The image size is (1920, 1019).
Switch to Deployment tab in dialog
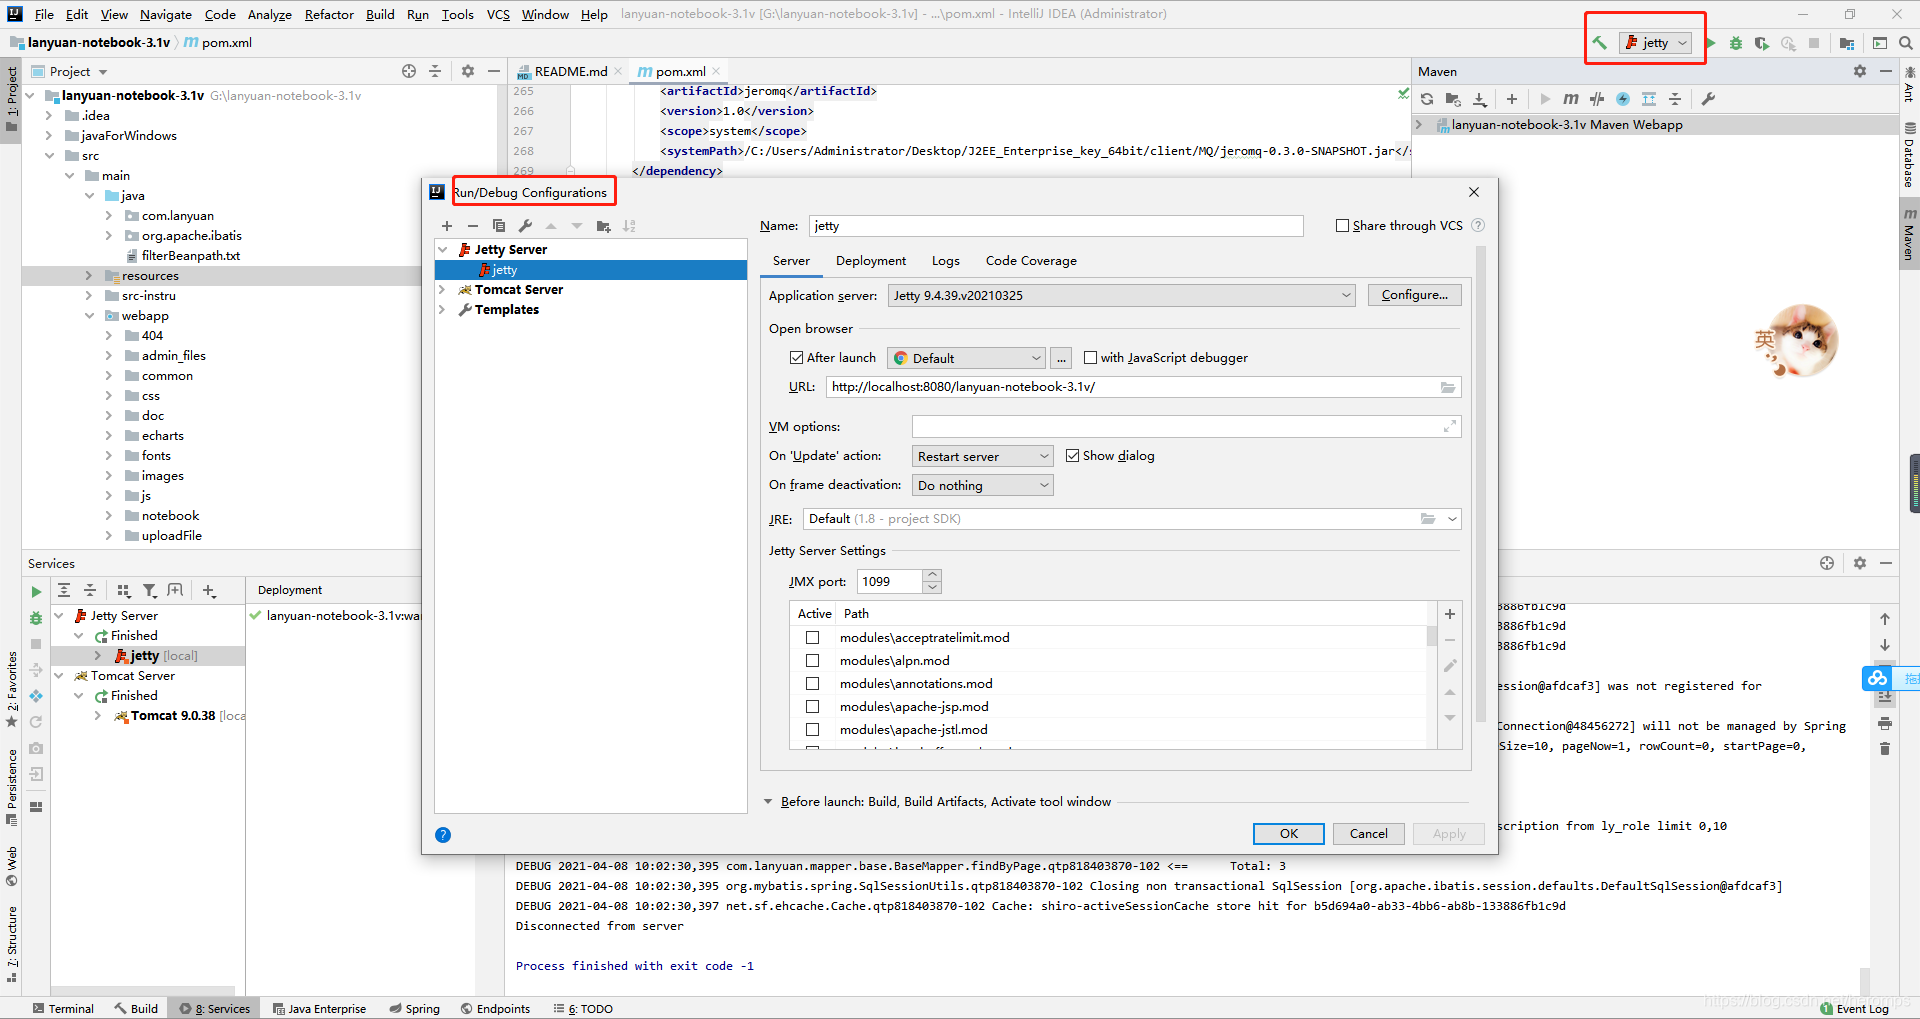click(x=871, y=261)
